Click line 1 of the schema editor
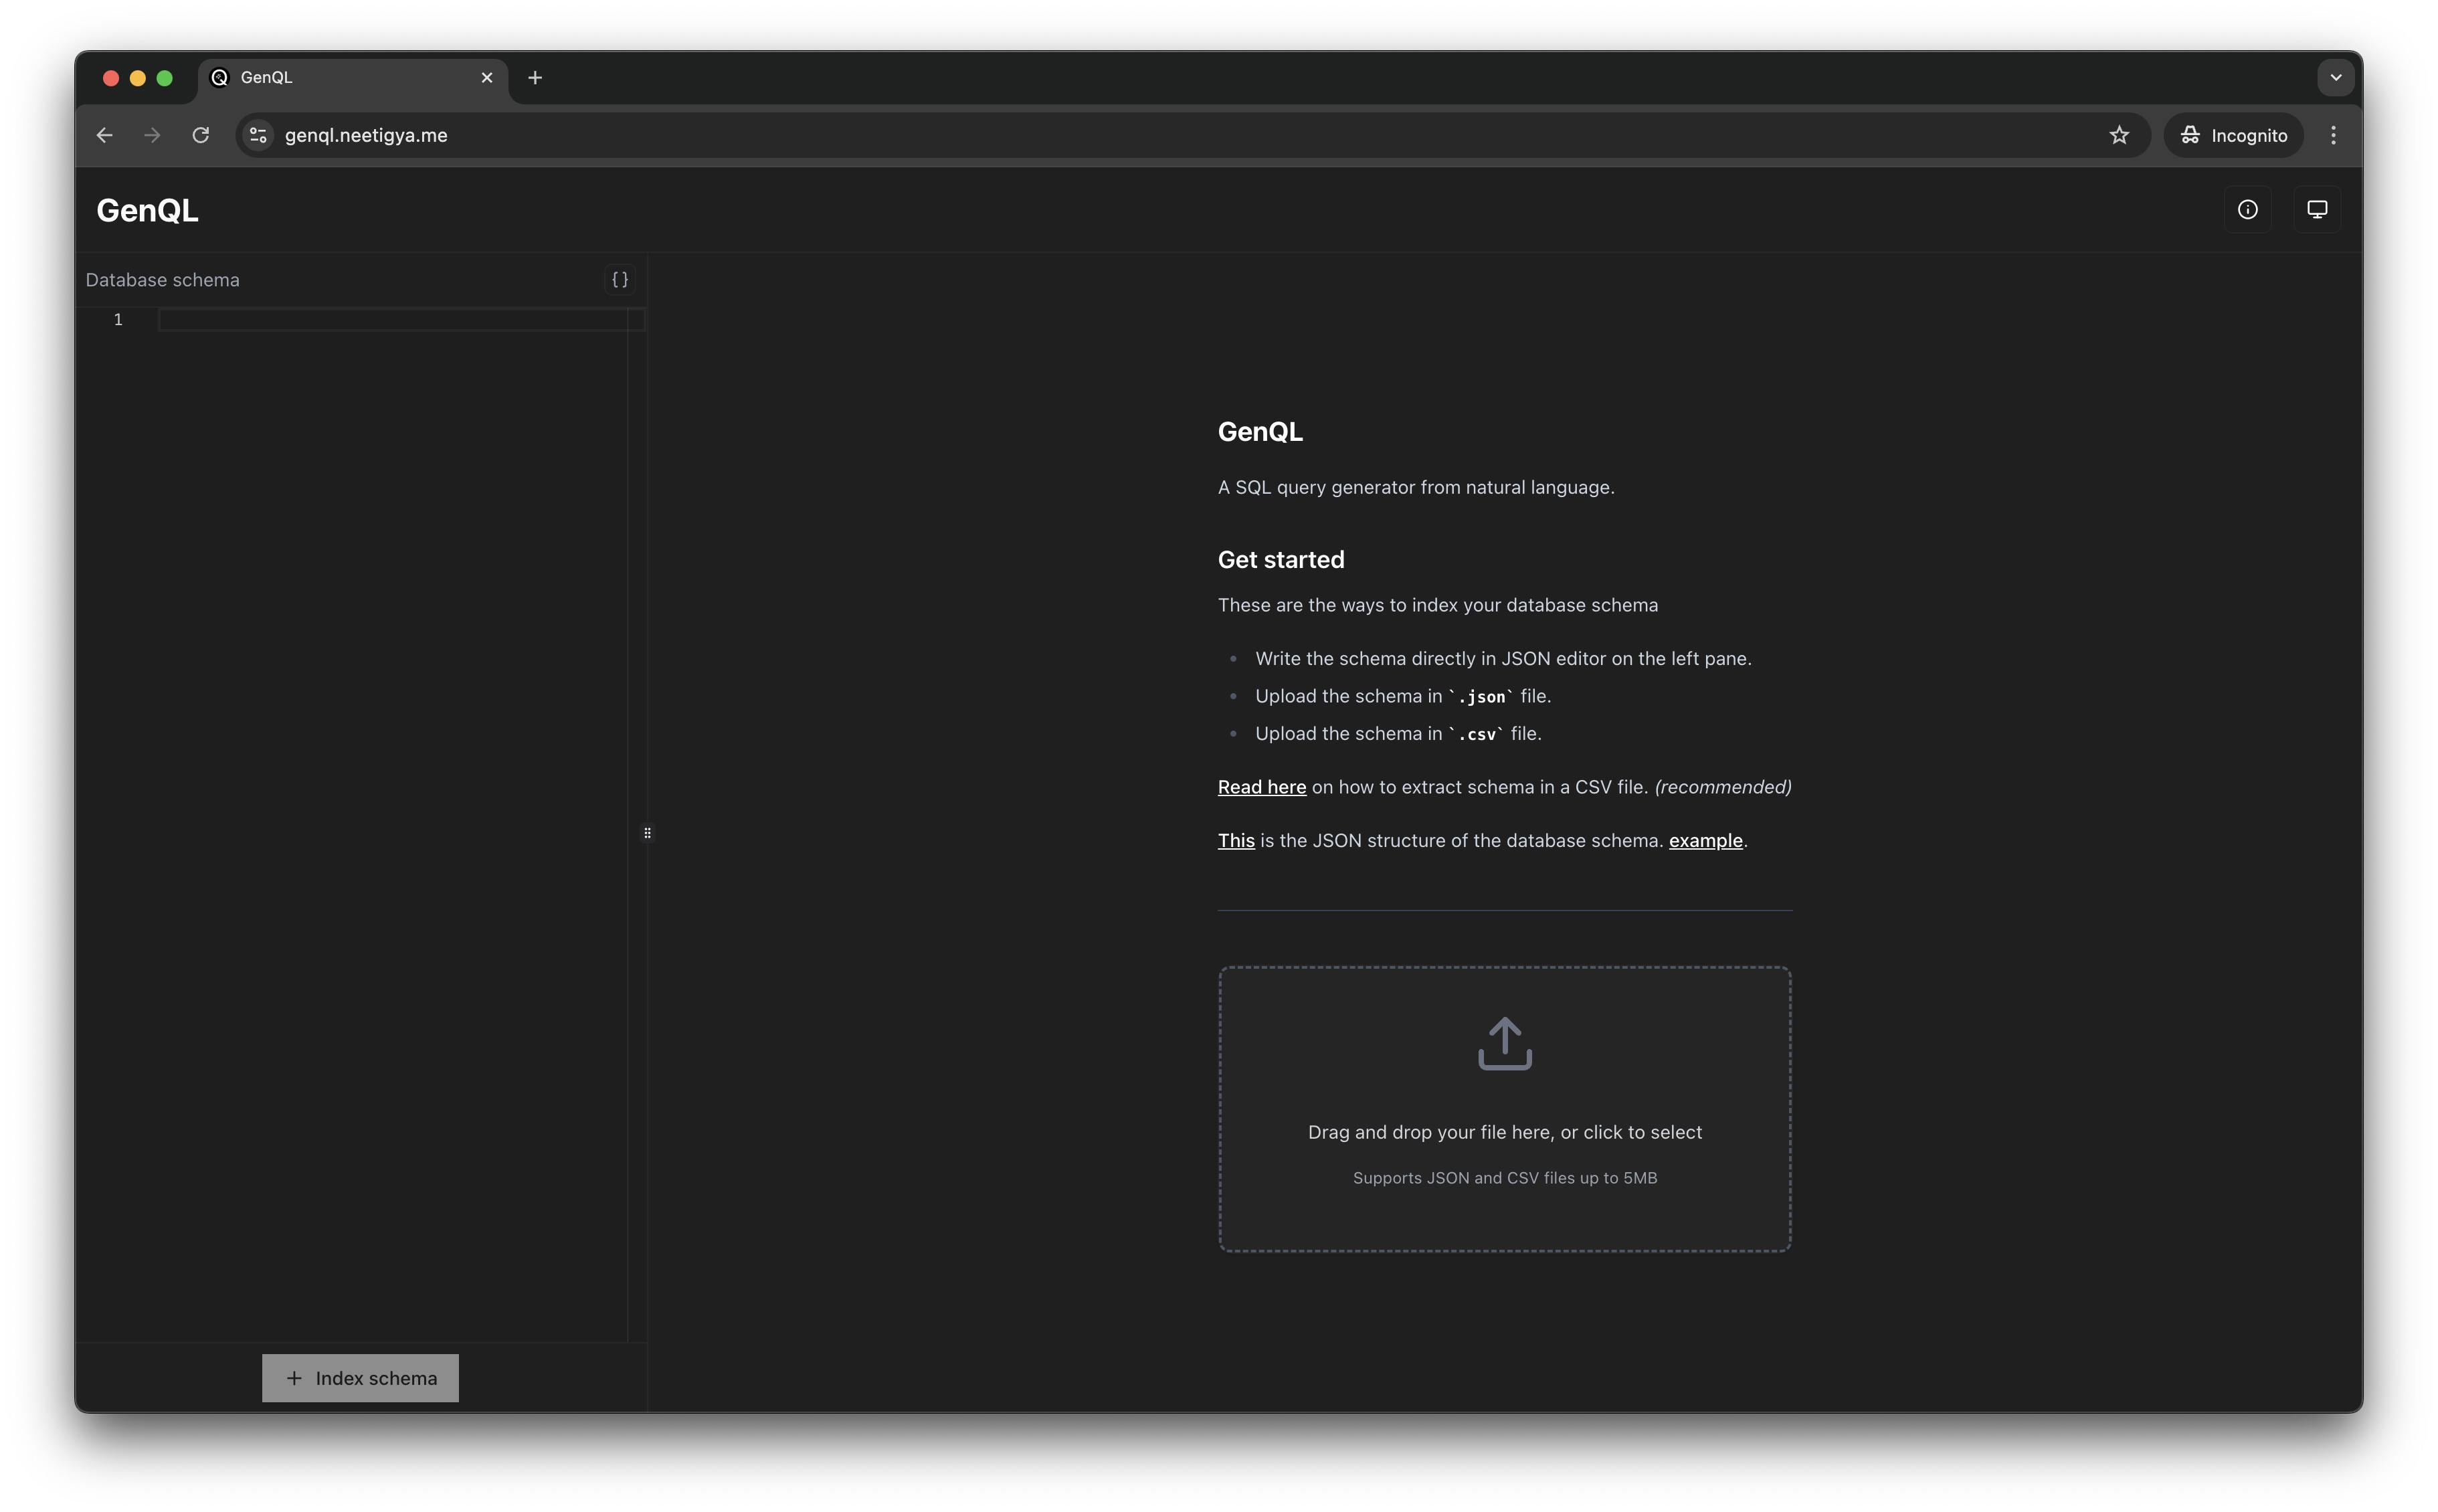This screenshot has width=2438, height=1512. (390, 320)
